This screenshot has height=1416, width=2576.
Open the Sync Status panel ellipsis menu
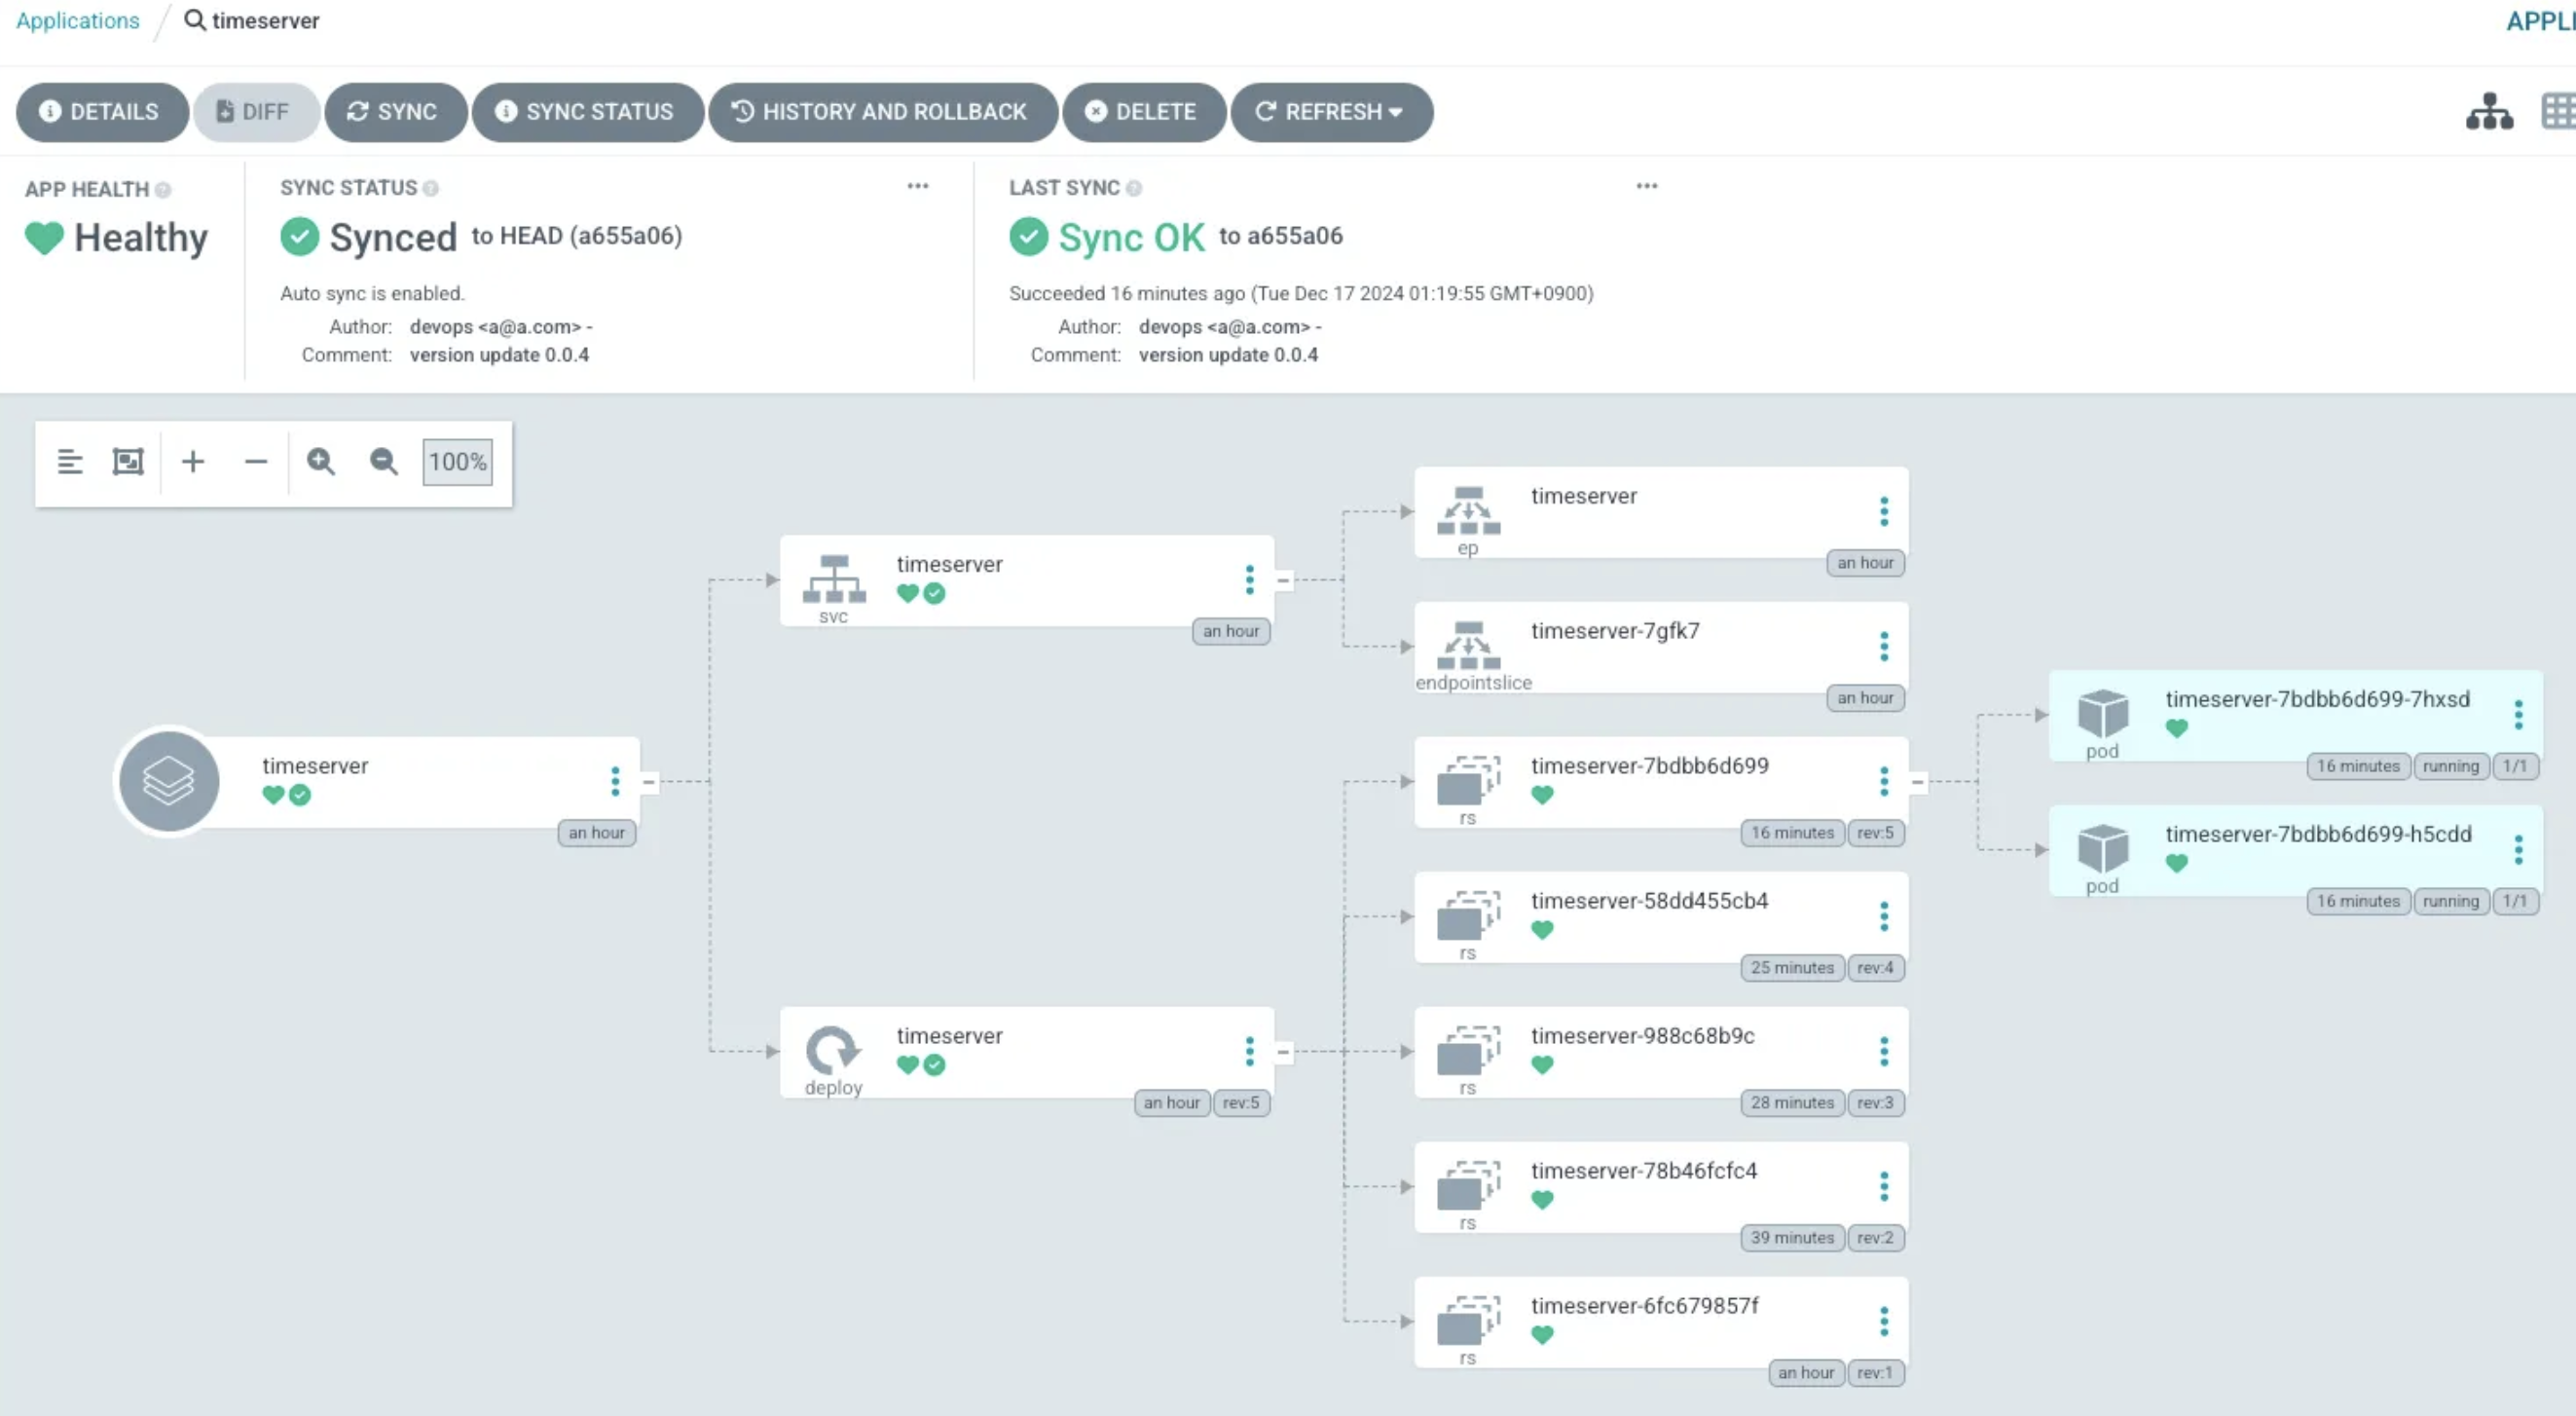click(x=917, y=186)
